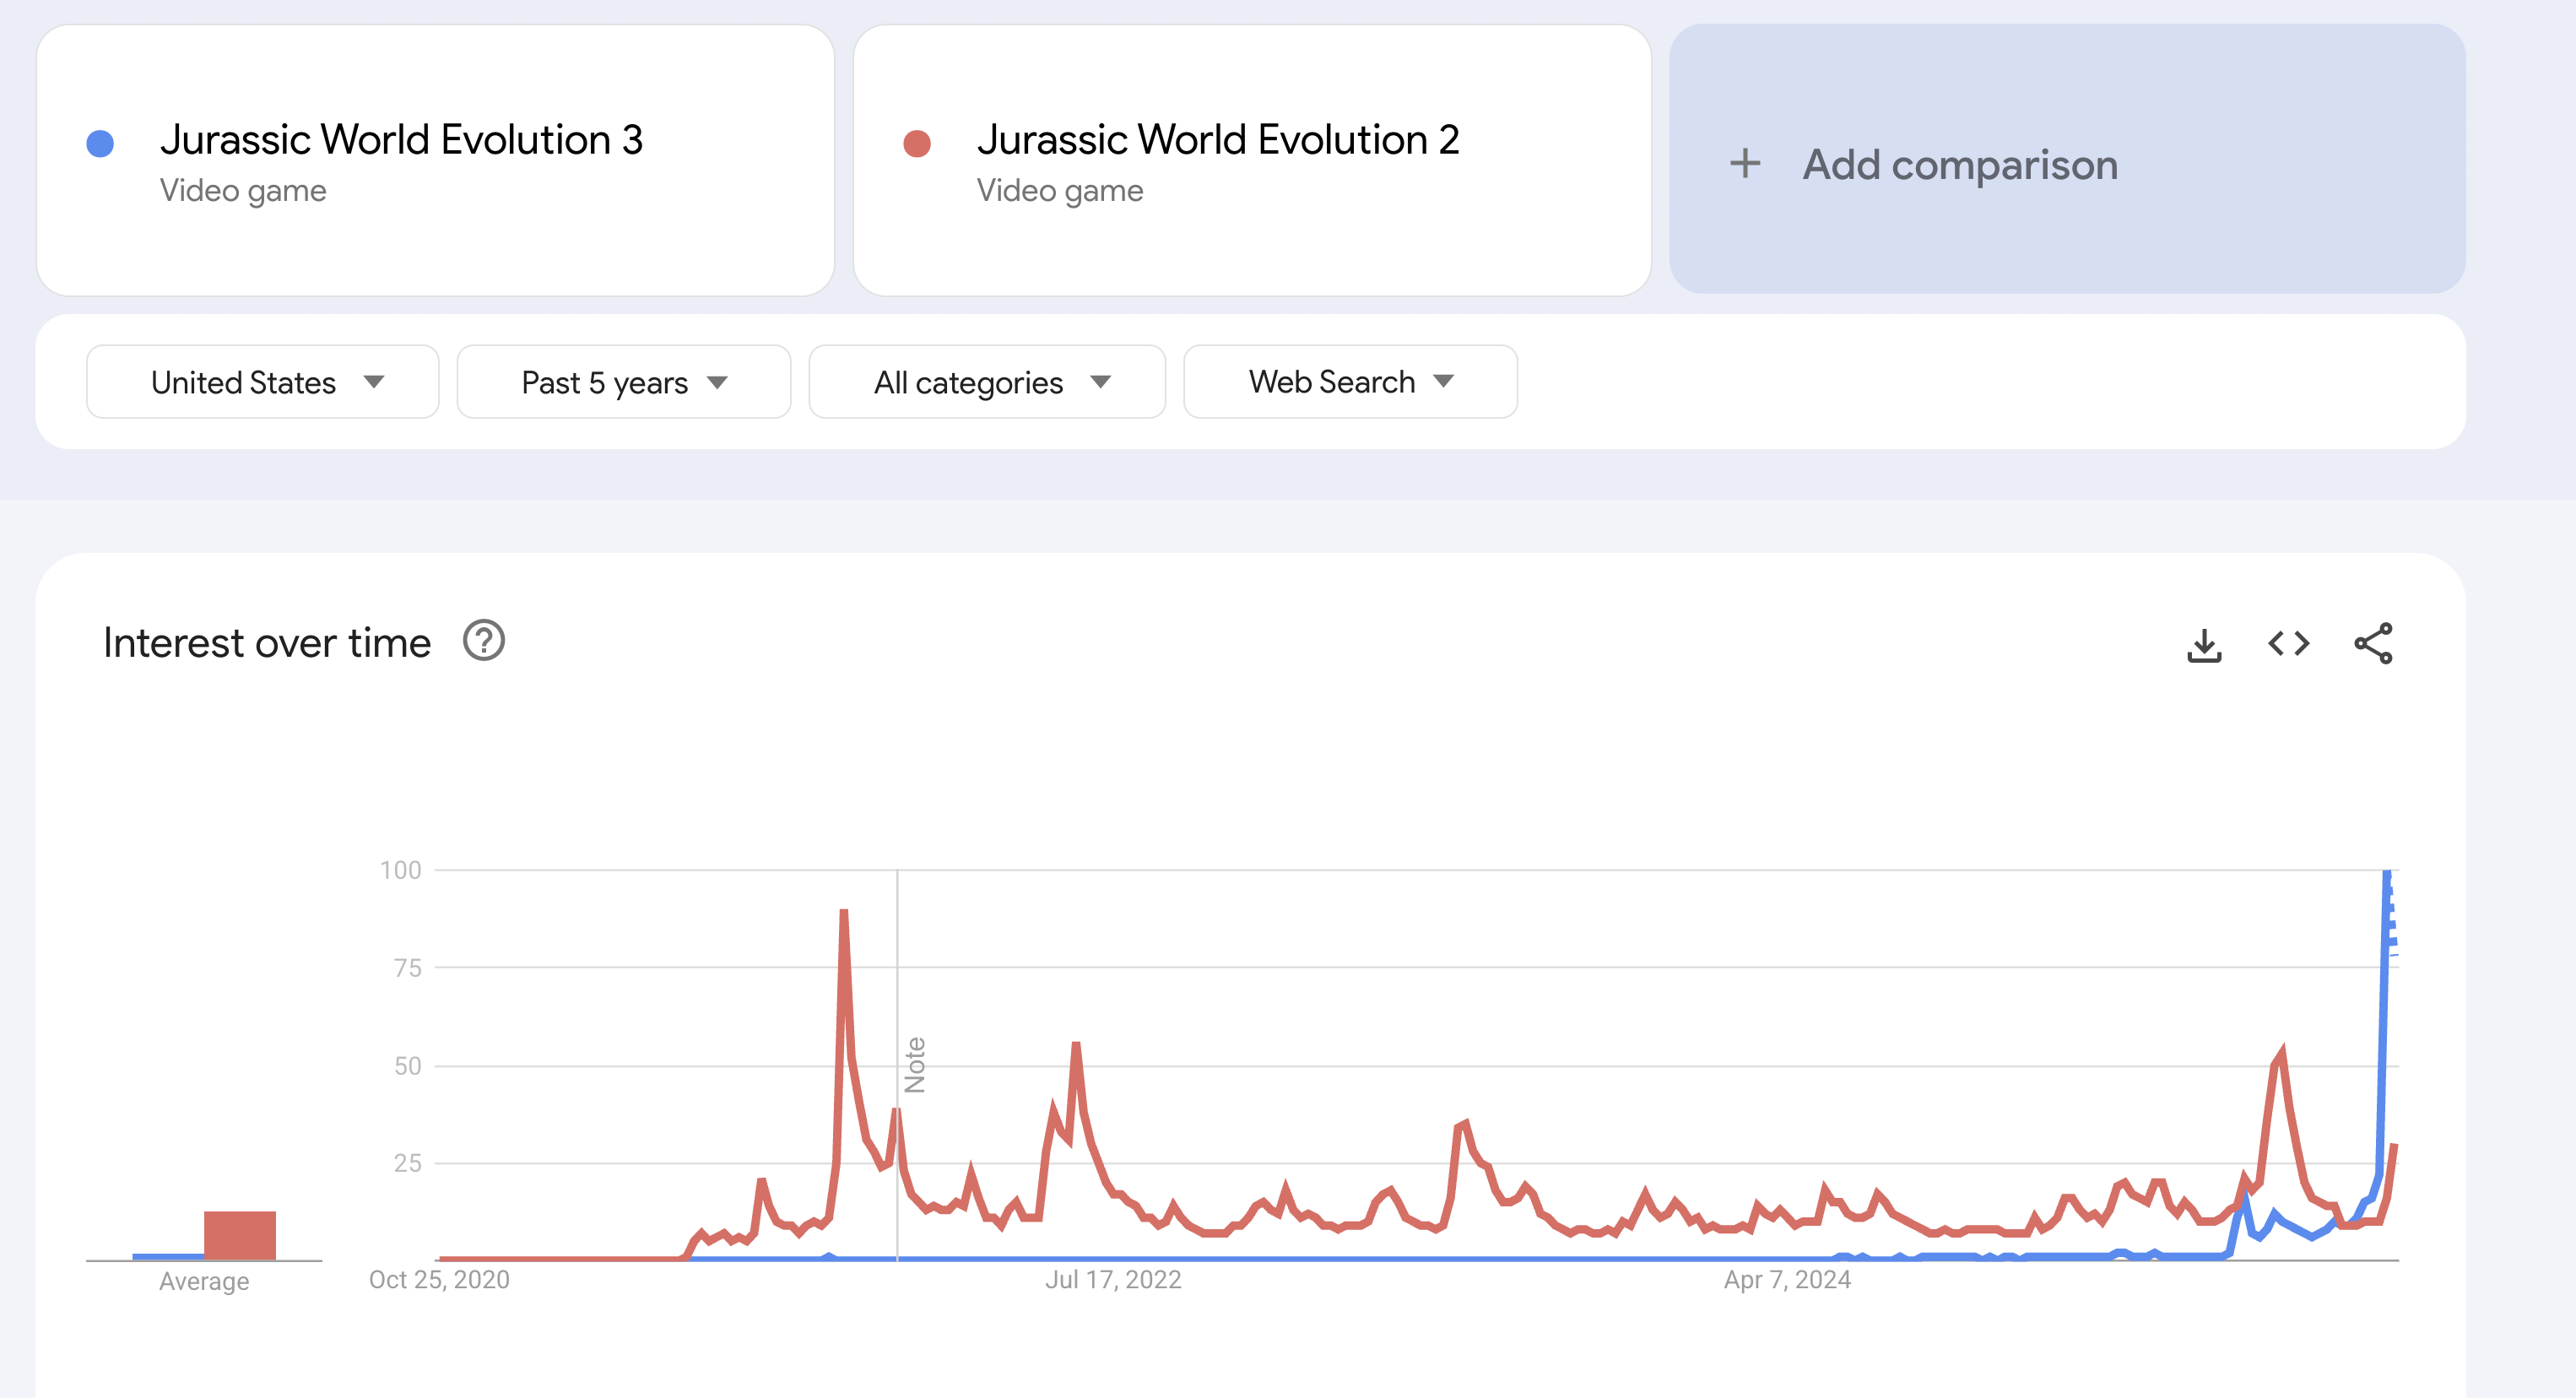Click the share chart icon
This screenshot has height=1398, width=2576.
click(2373, 643)
